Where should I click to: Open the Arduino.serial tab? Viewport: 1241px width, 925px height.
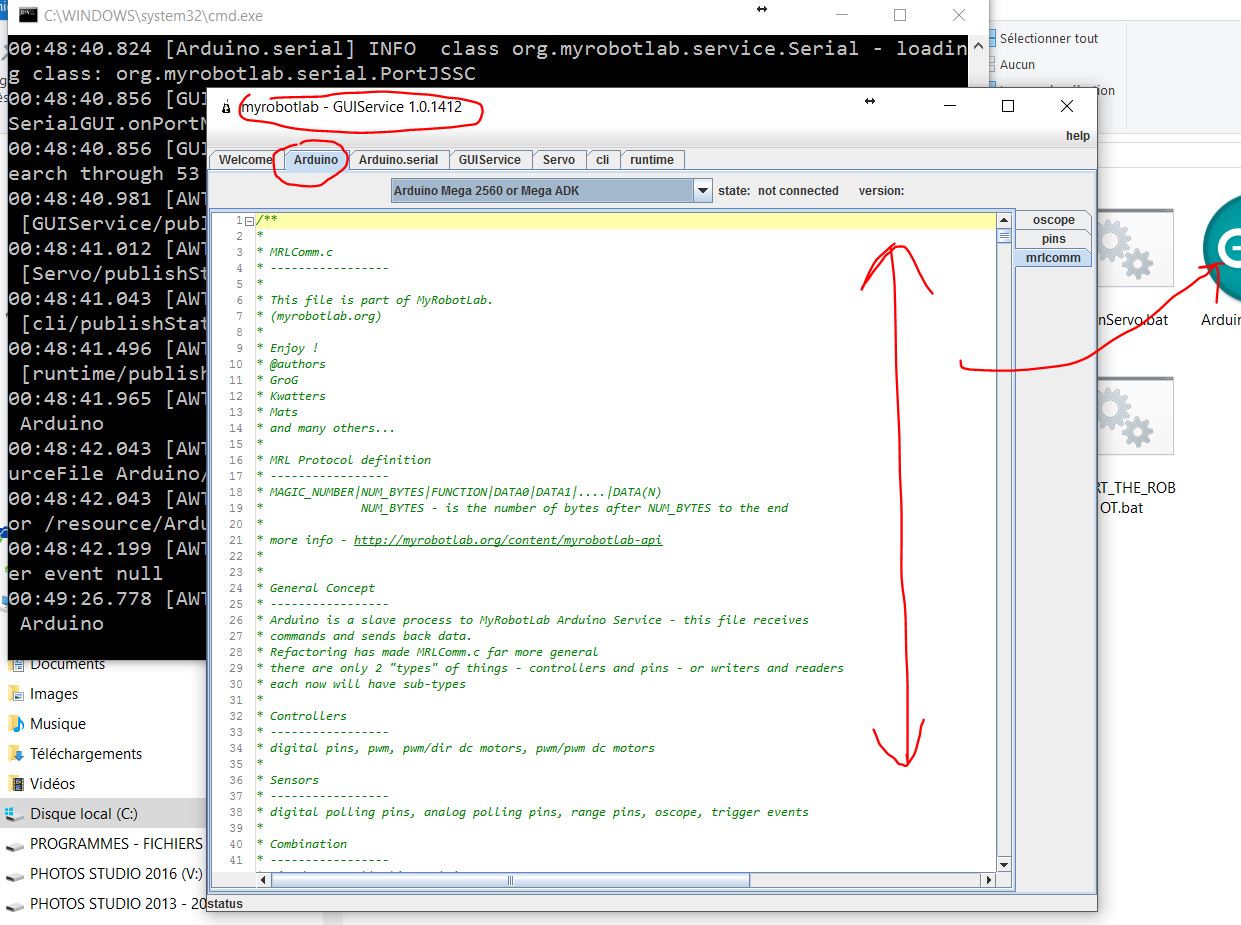click(398, 160)
